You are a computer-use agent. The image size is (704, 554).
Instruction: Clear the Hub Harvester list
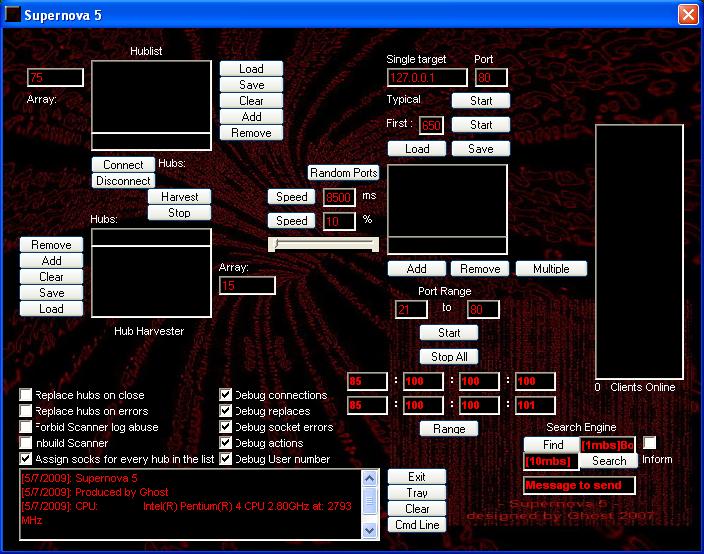tap(51, 277)
